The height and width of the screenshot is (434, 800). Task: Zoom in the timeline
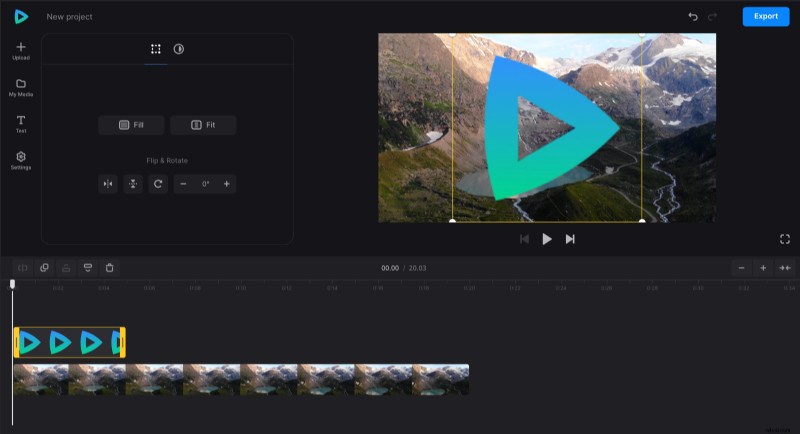point(763,268)
